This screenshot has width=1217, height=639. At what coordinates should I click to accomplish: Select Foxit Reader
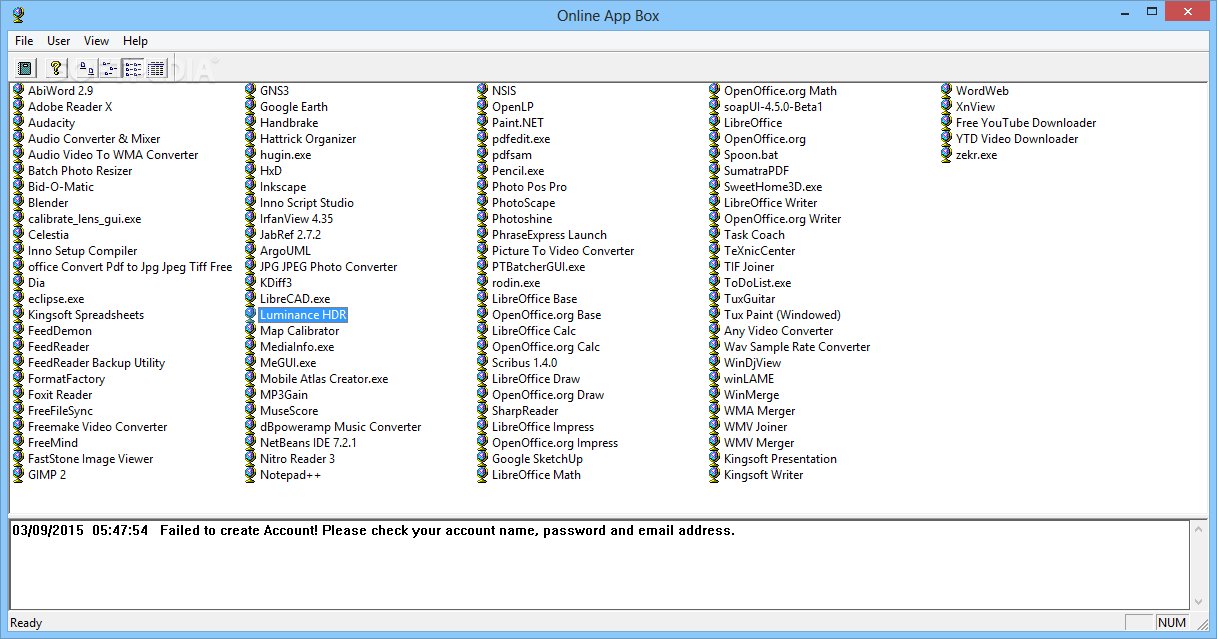[60, 395]
